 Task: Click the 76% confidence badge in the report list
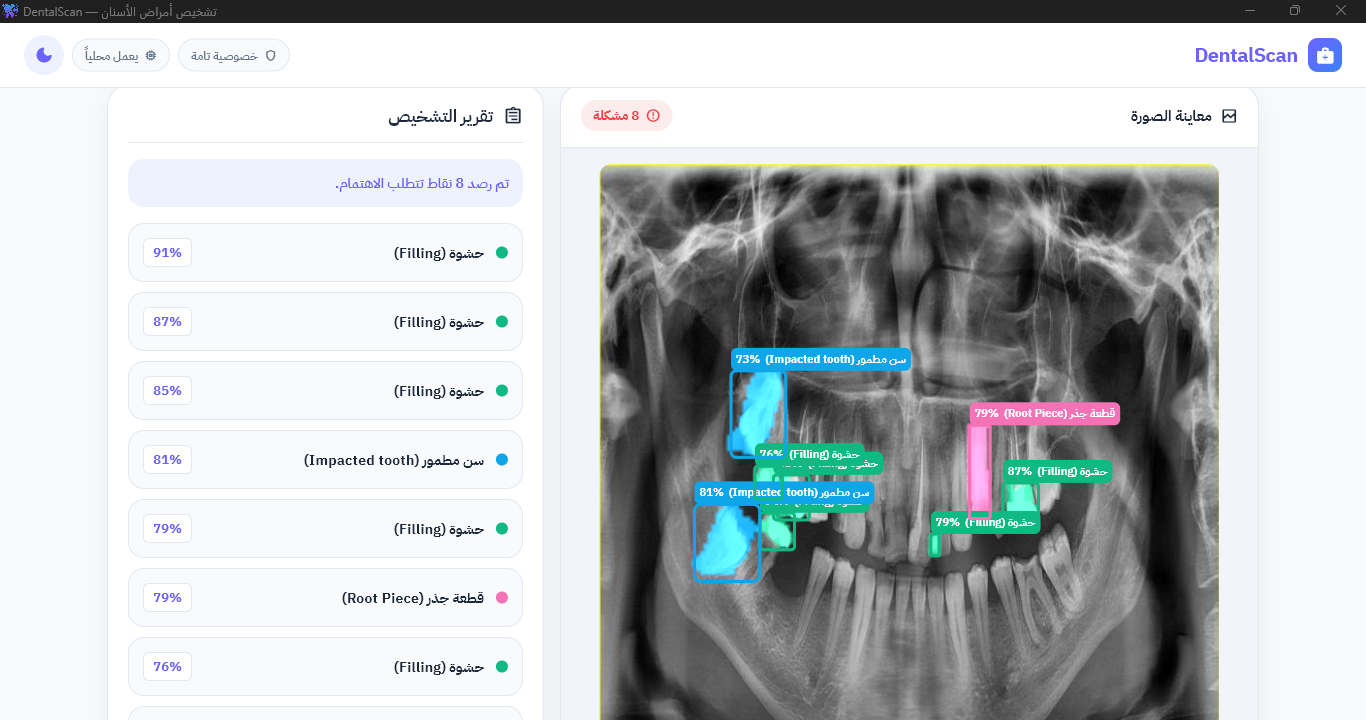pyautogui.click(x=167, y=667)
